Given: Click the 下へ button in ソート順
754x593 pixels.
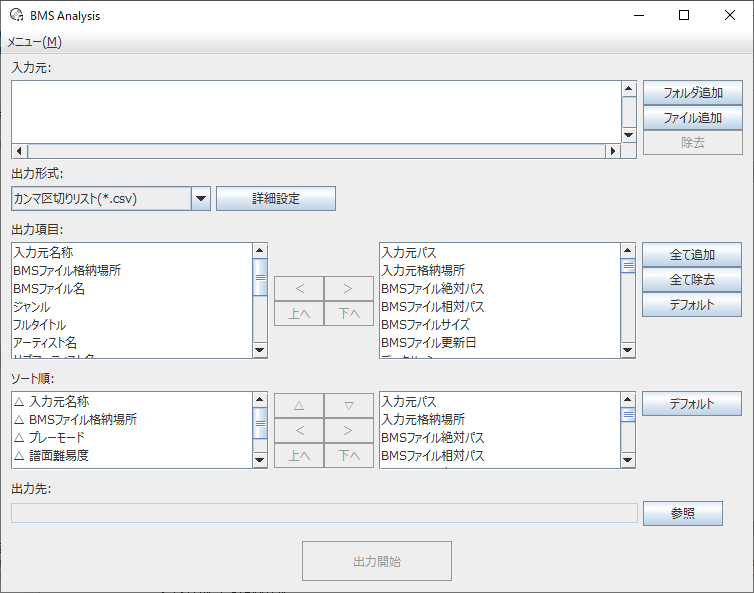Looking at the screenshot, I should pos(349,455).
